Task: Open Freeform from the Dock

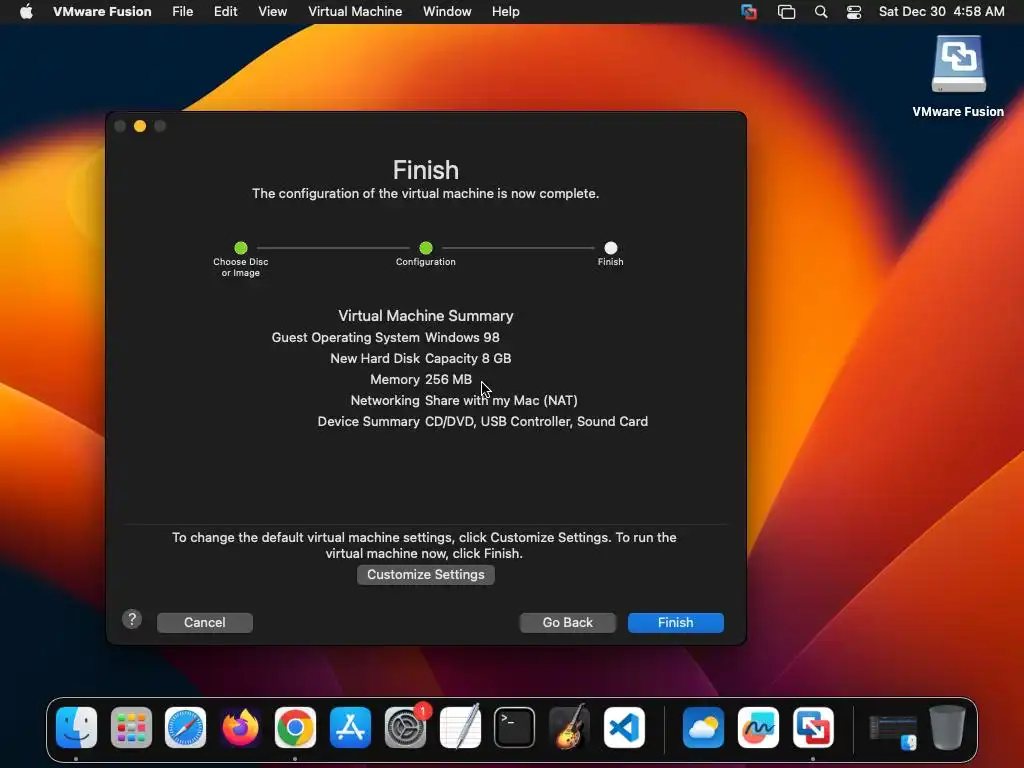Action: (x=758, y=727)
